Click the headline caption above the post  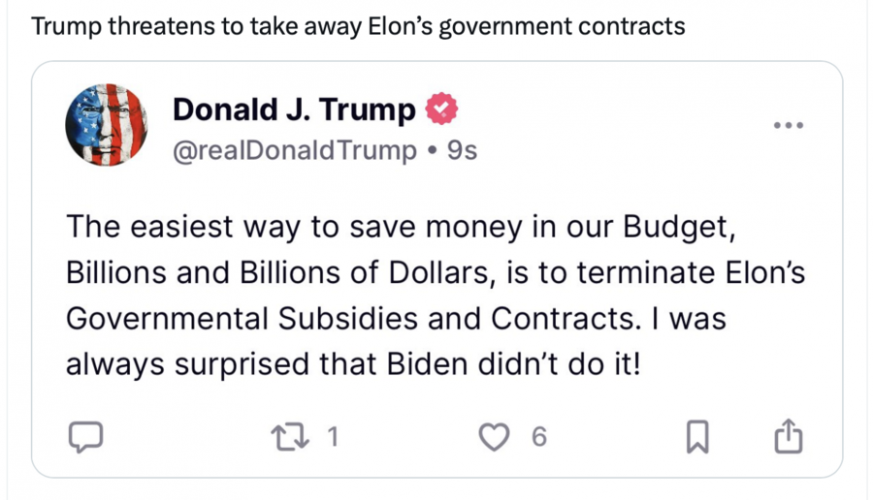[358, 26]
